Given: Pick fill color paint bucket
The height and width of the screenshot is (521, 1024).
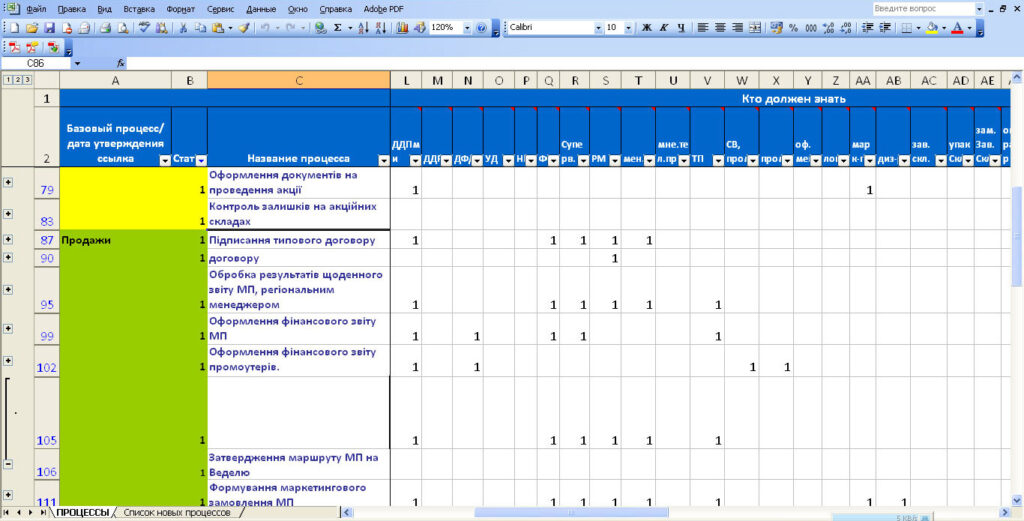Looking at the screenshot, I should point(931,28).
